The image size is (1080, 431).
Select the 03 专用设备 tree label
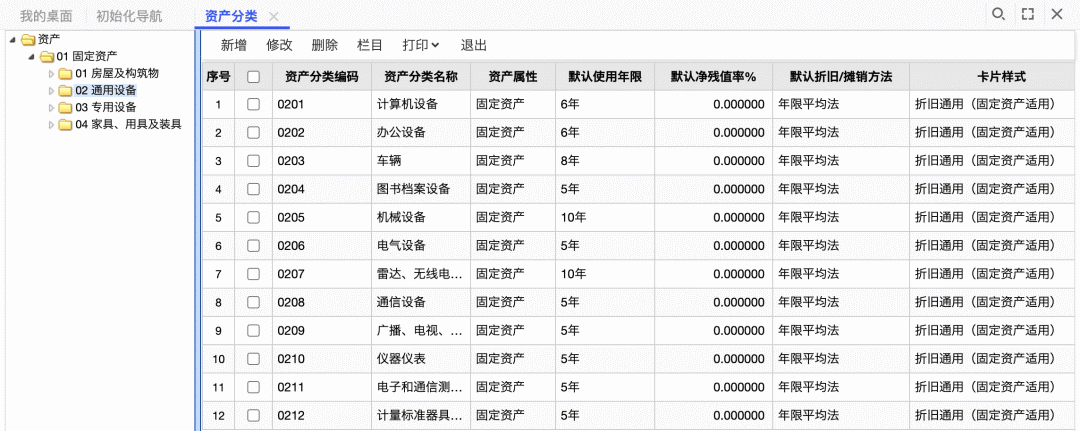tap(106, 107)
